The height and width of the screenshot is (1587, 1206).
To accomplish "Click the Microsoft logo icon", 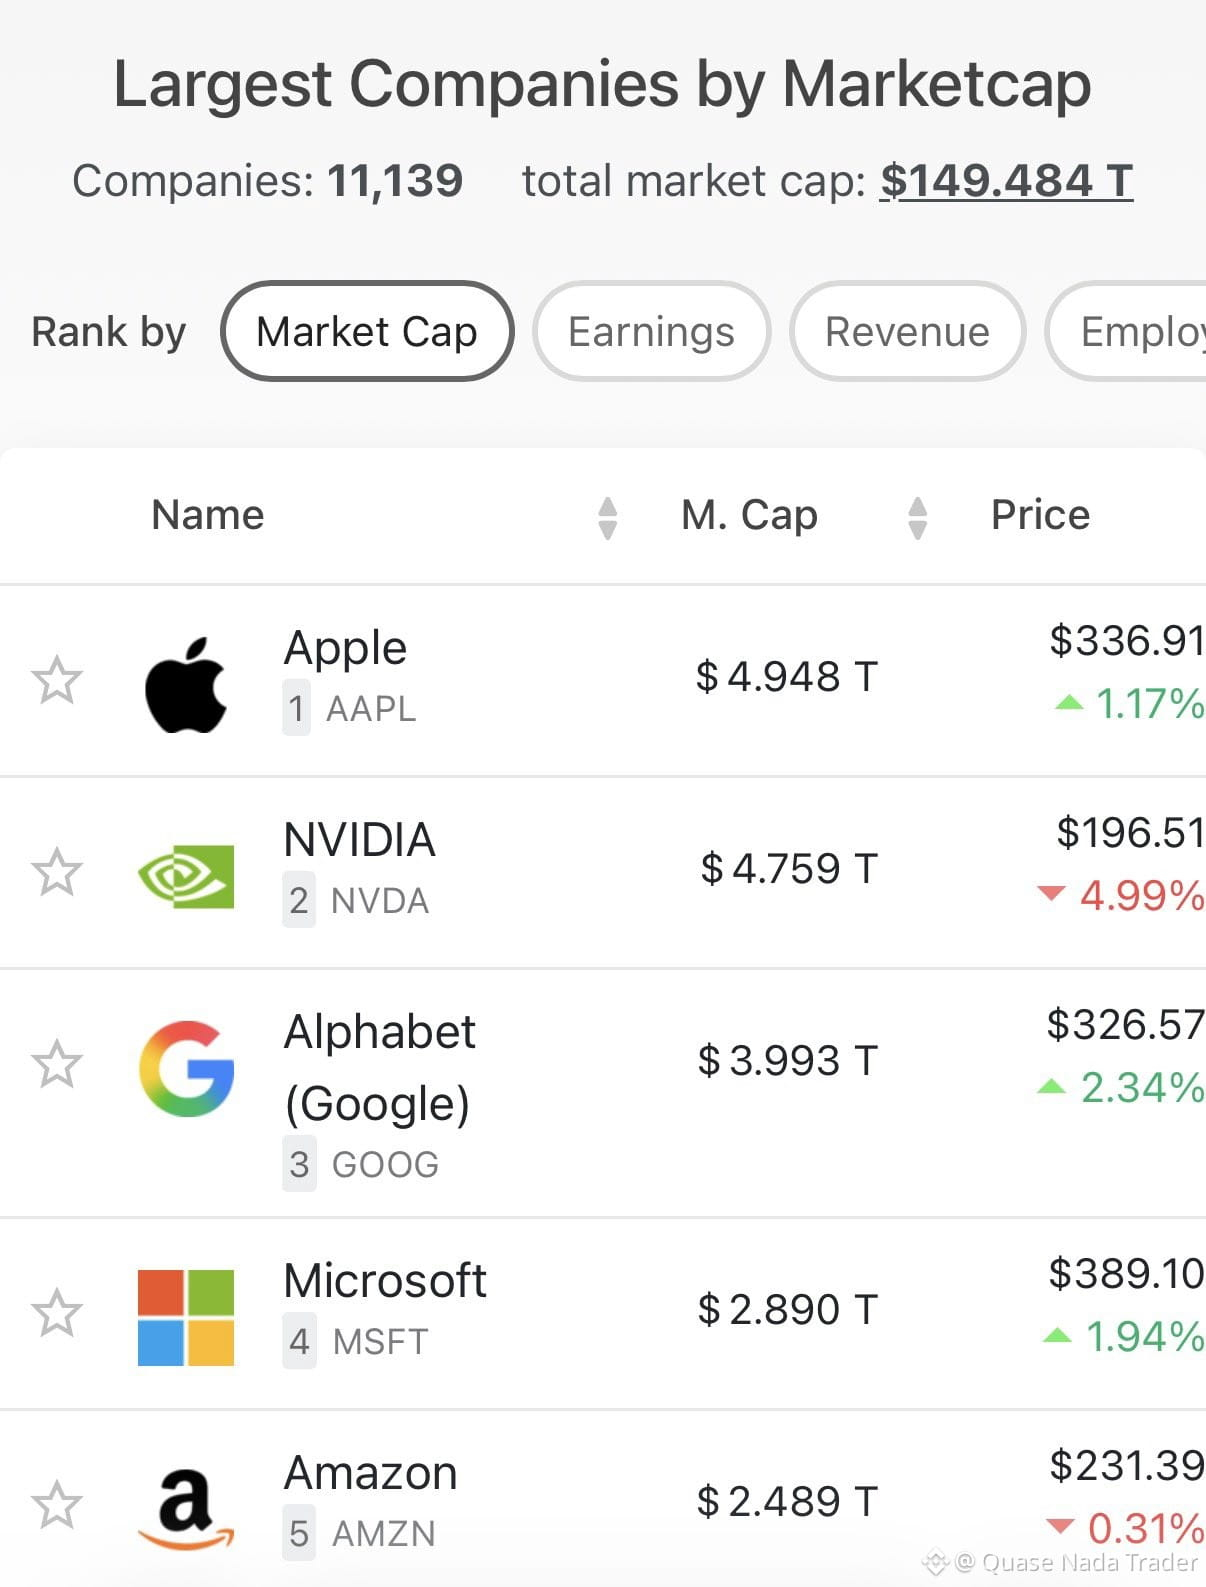I will (186, 1317).
